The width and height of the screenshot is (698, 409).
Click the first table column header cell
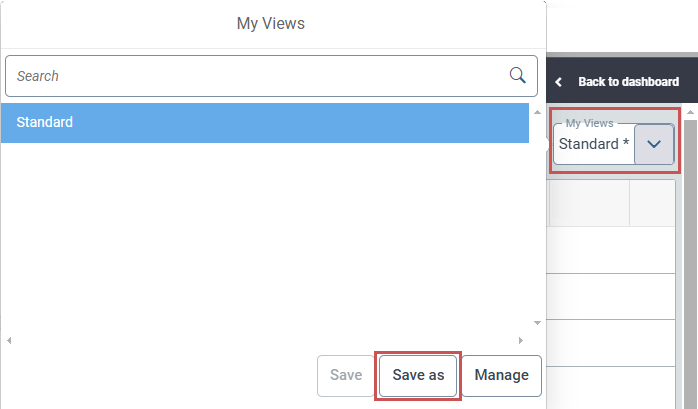[x=589, y=203]
